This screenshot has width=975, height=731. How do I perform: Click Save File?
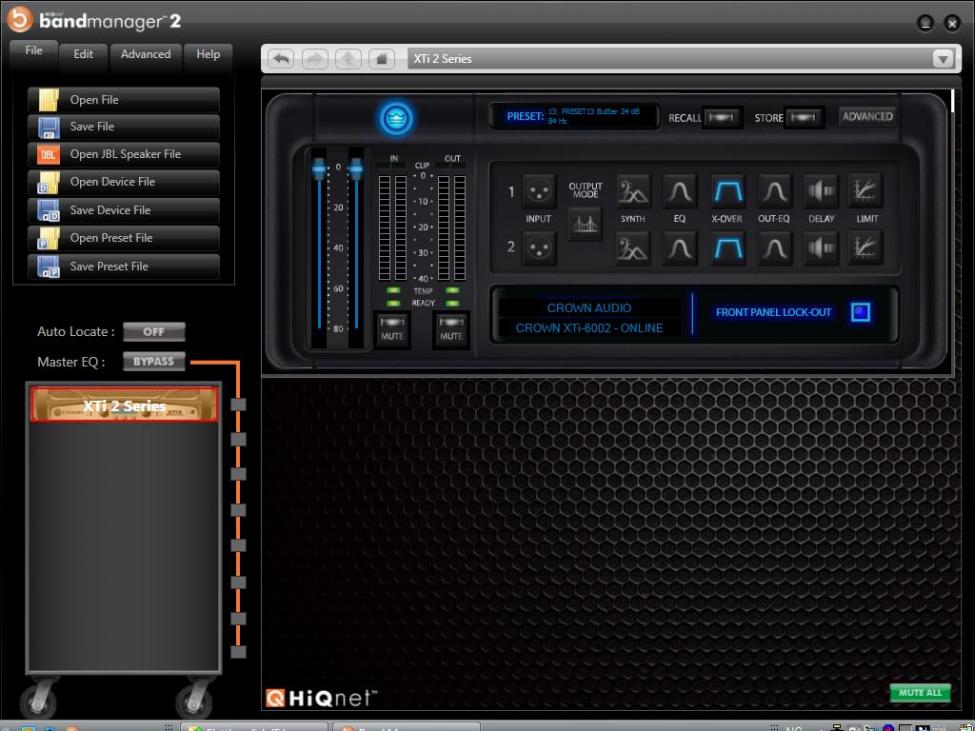123,127
